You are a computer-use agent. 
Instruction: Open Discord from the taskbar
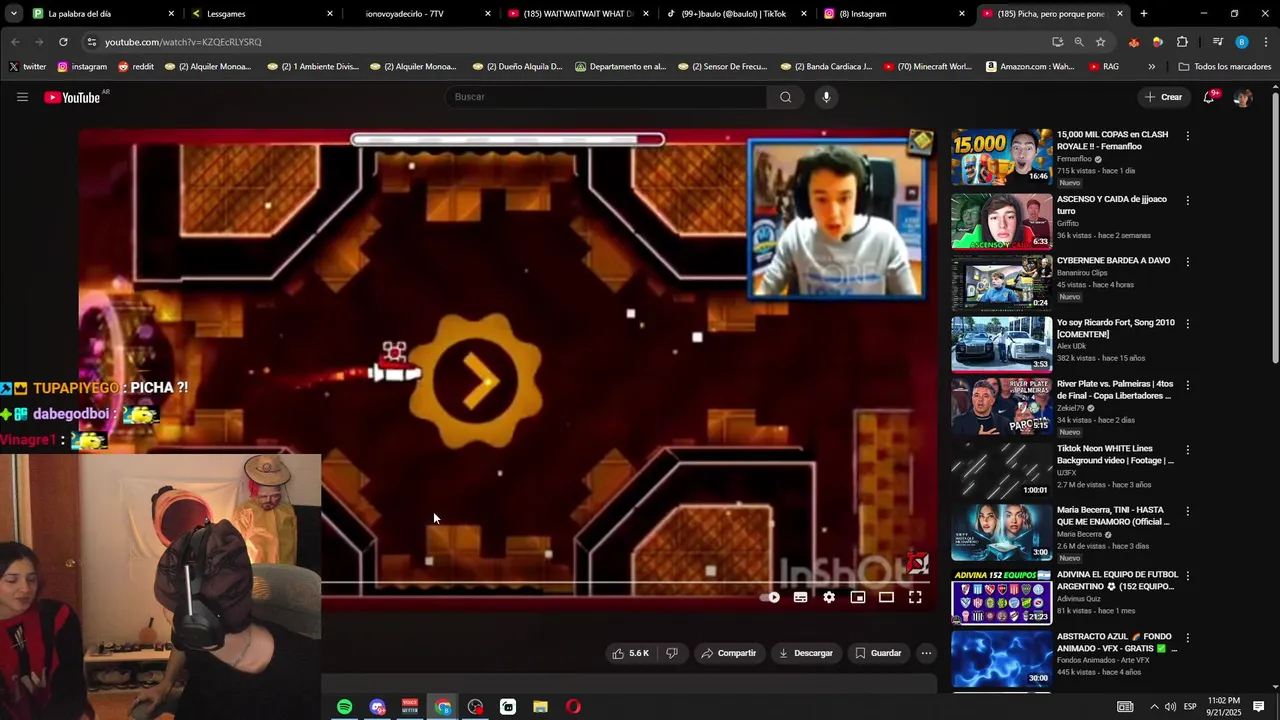point(377,707)
